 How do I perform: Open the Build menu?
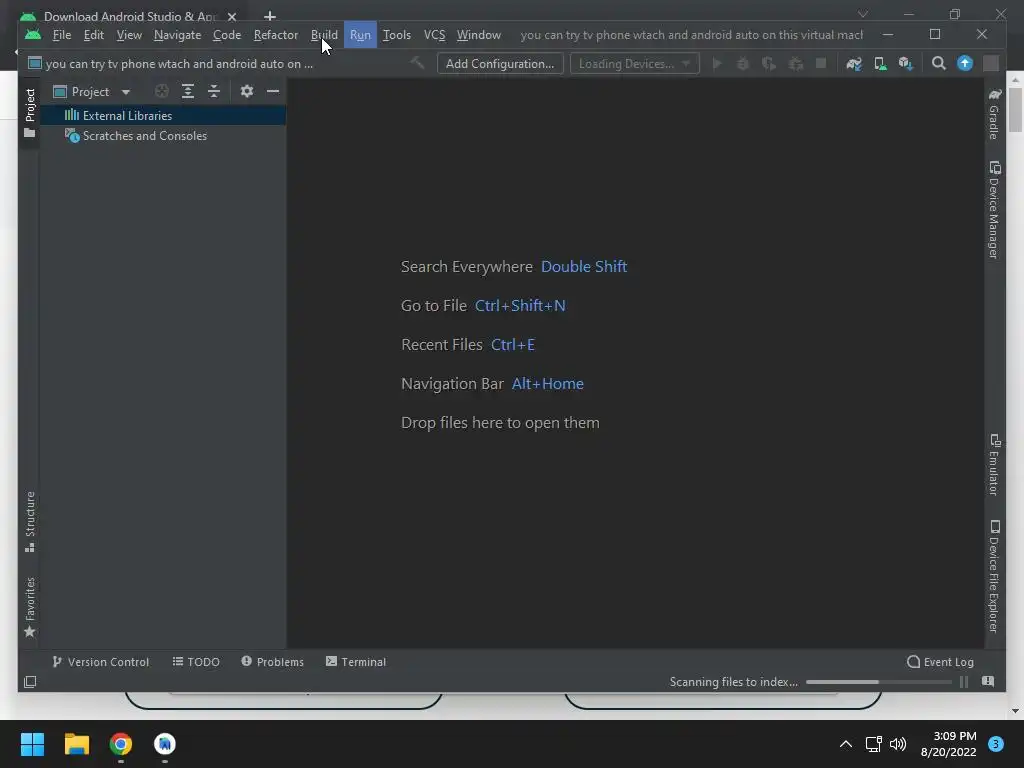click(x=324, y=35)
